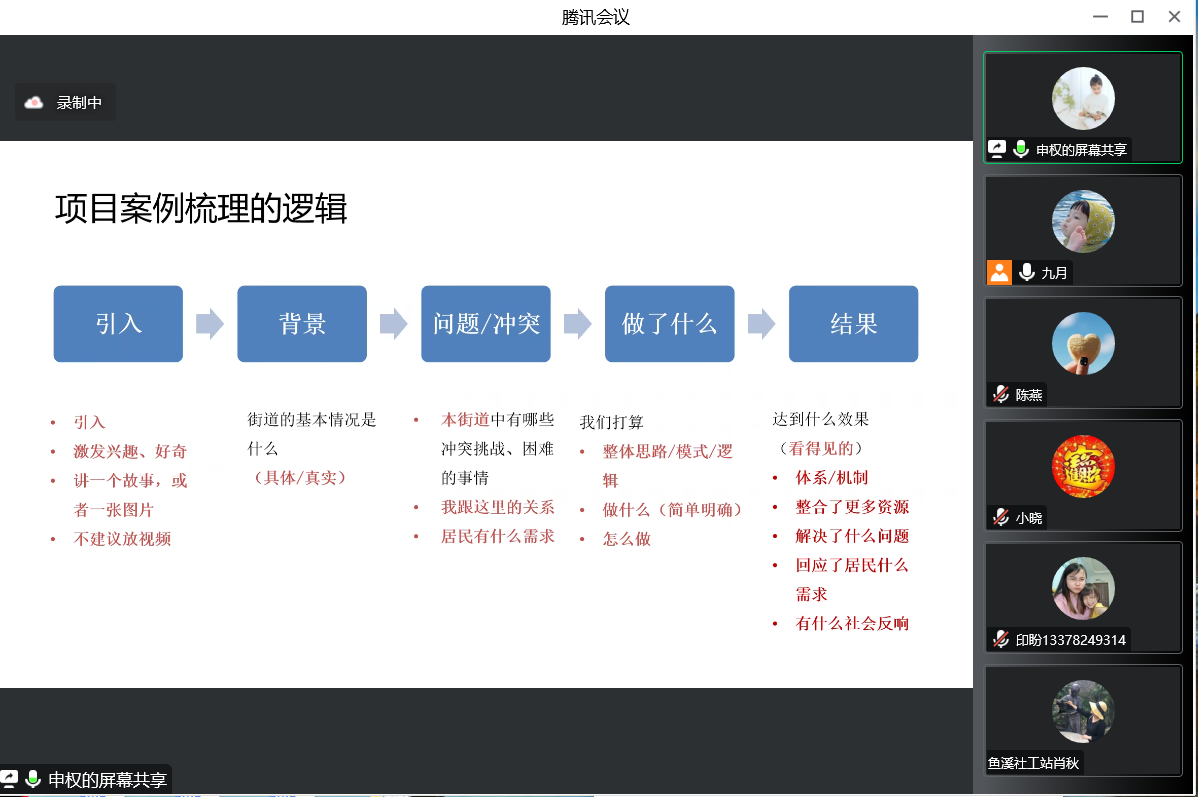Image resolution: width=1198 pixels, height=797 pixels.
Task: Click the green microphone icon on 申权's tile
Action: pyautogui.click(x=1021, y=149)
